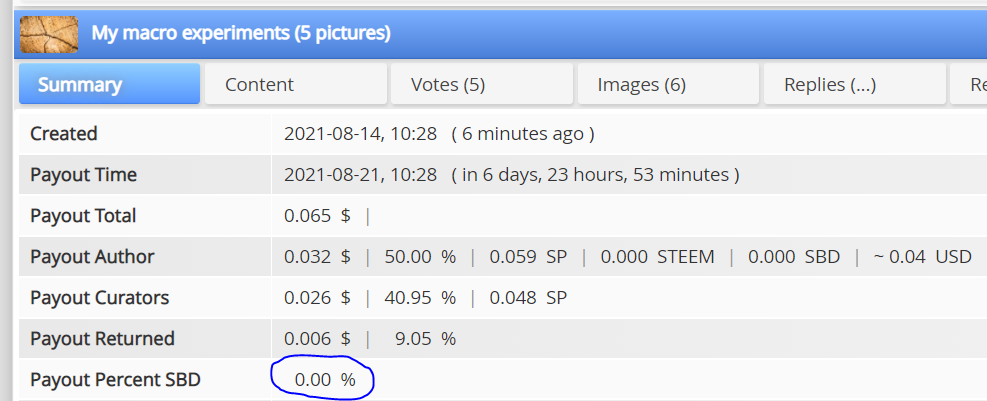
Task: Click the ~ 0.04 USD estimate
Action: pos(923,257)
